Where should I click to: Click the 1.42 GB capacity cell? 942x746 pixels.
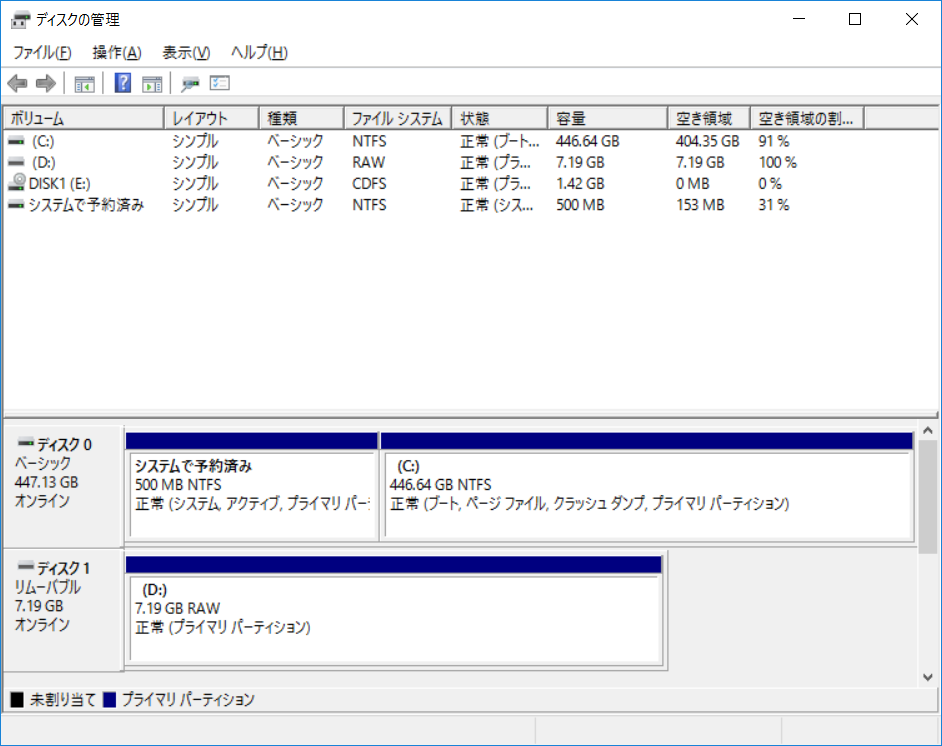tap(580, 184)
